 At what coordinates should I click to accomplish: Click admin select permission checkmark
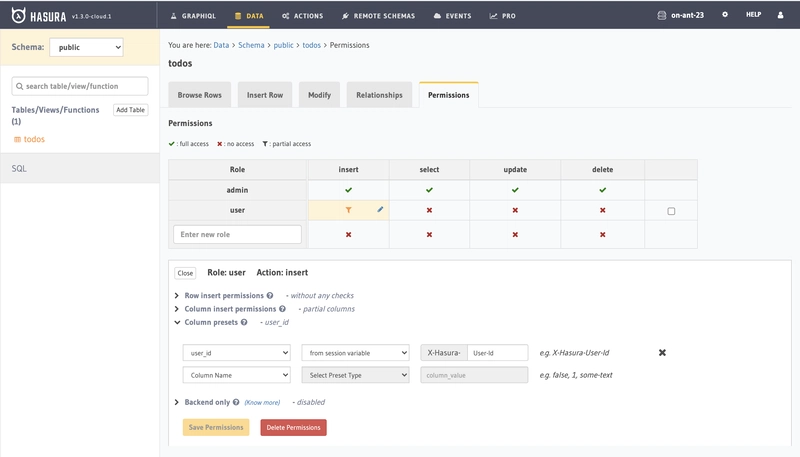429,190
